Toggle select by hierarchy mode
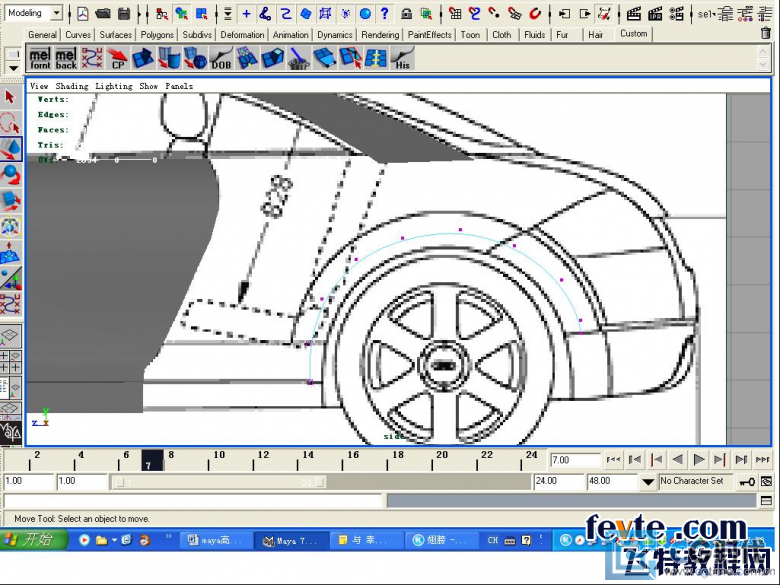The height and width of the screenshot is (585, 780). [x=162, y=14]
